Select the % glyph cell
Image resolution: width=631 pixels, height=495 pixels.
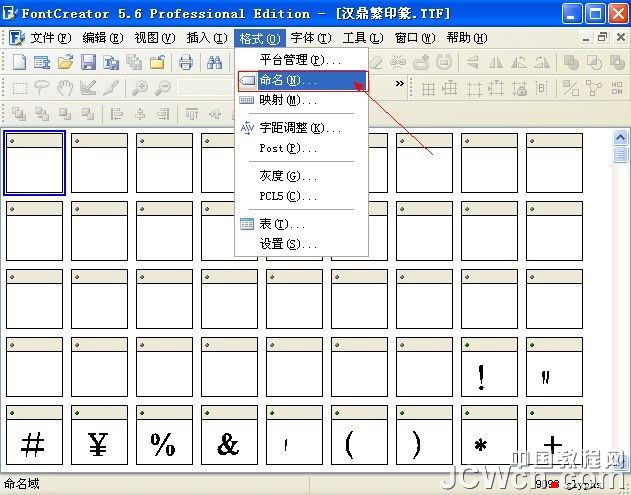(x=164, y=435)
